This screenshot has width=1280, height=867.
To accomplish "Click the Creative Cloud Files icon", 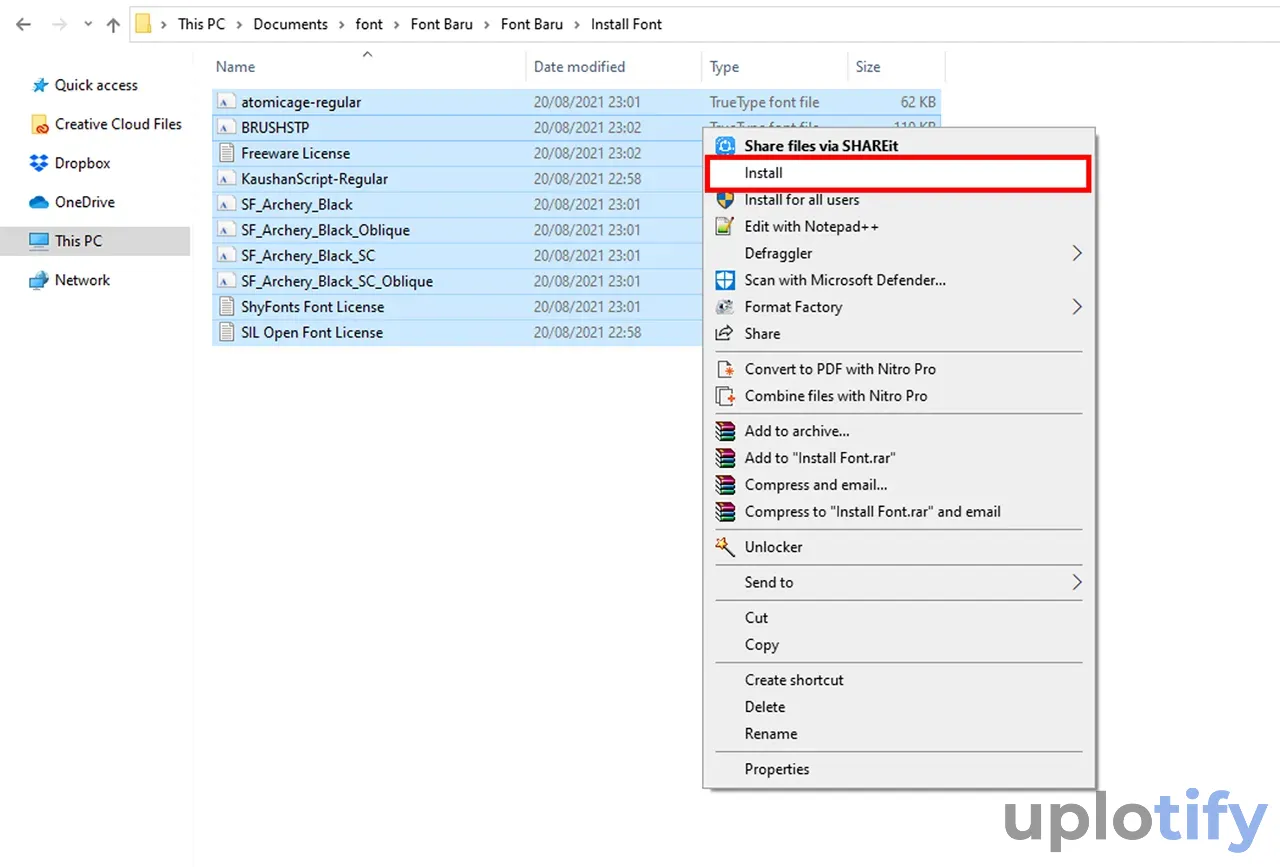I will pos(39,125).
